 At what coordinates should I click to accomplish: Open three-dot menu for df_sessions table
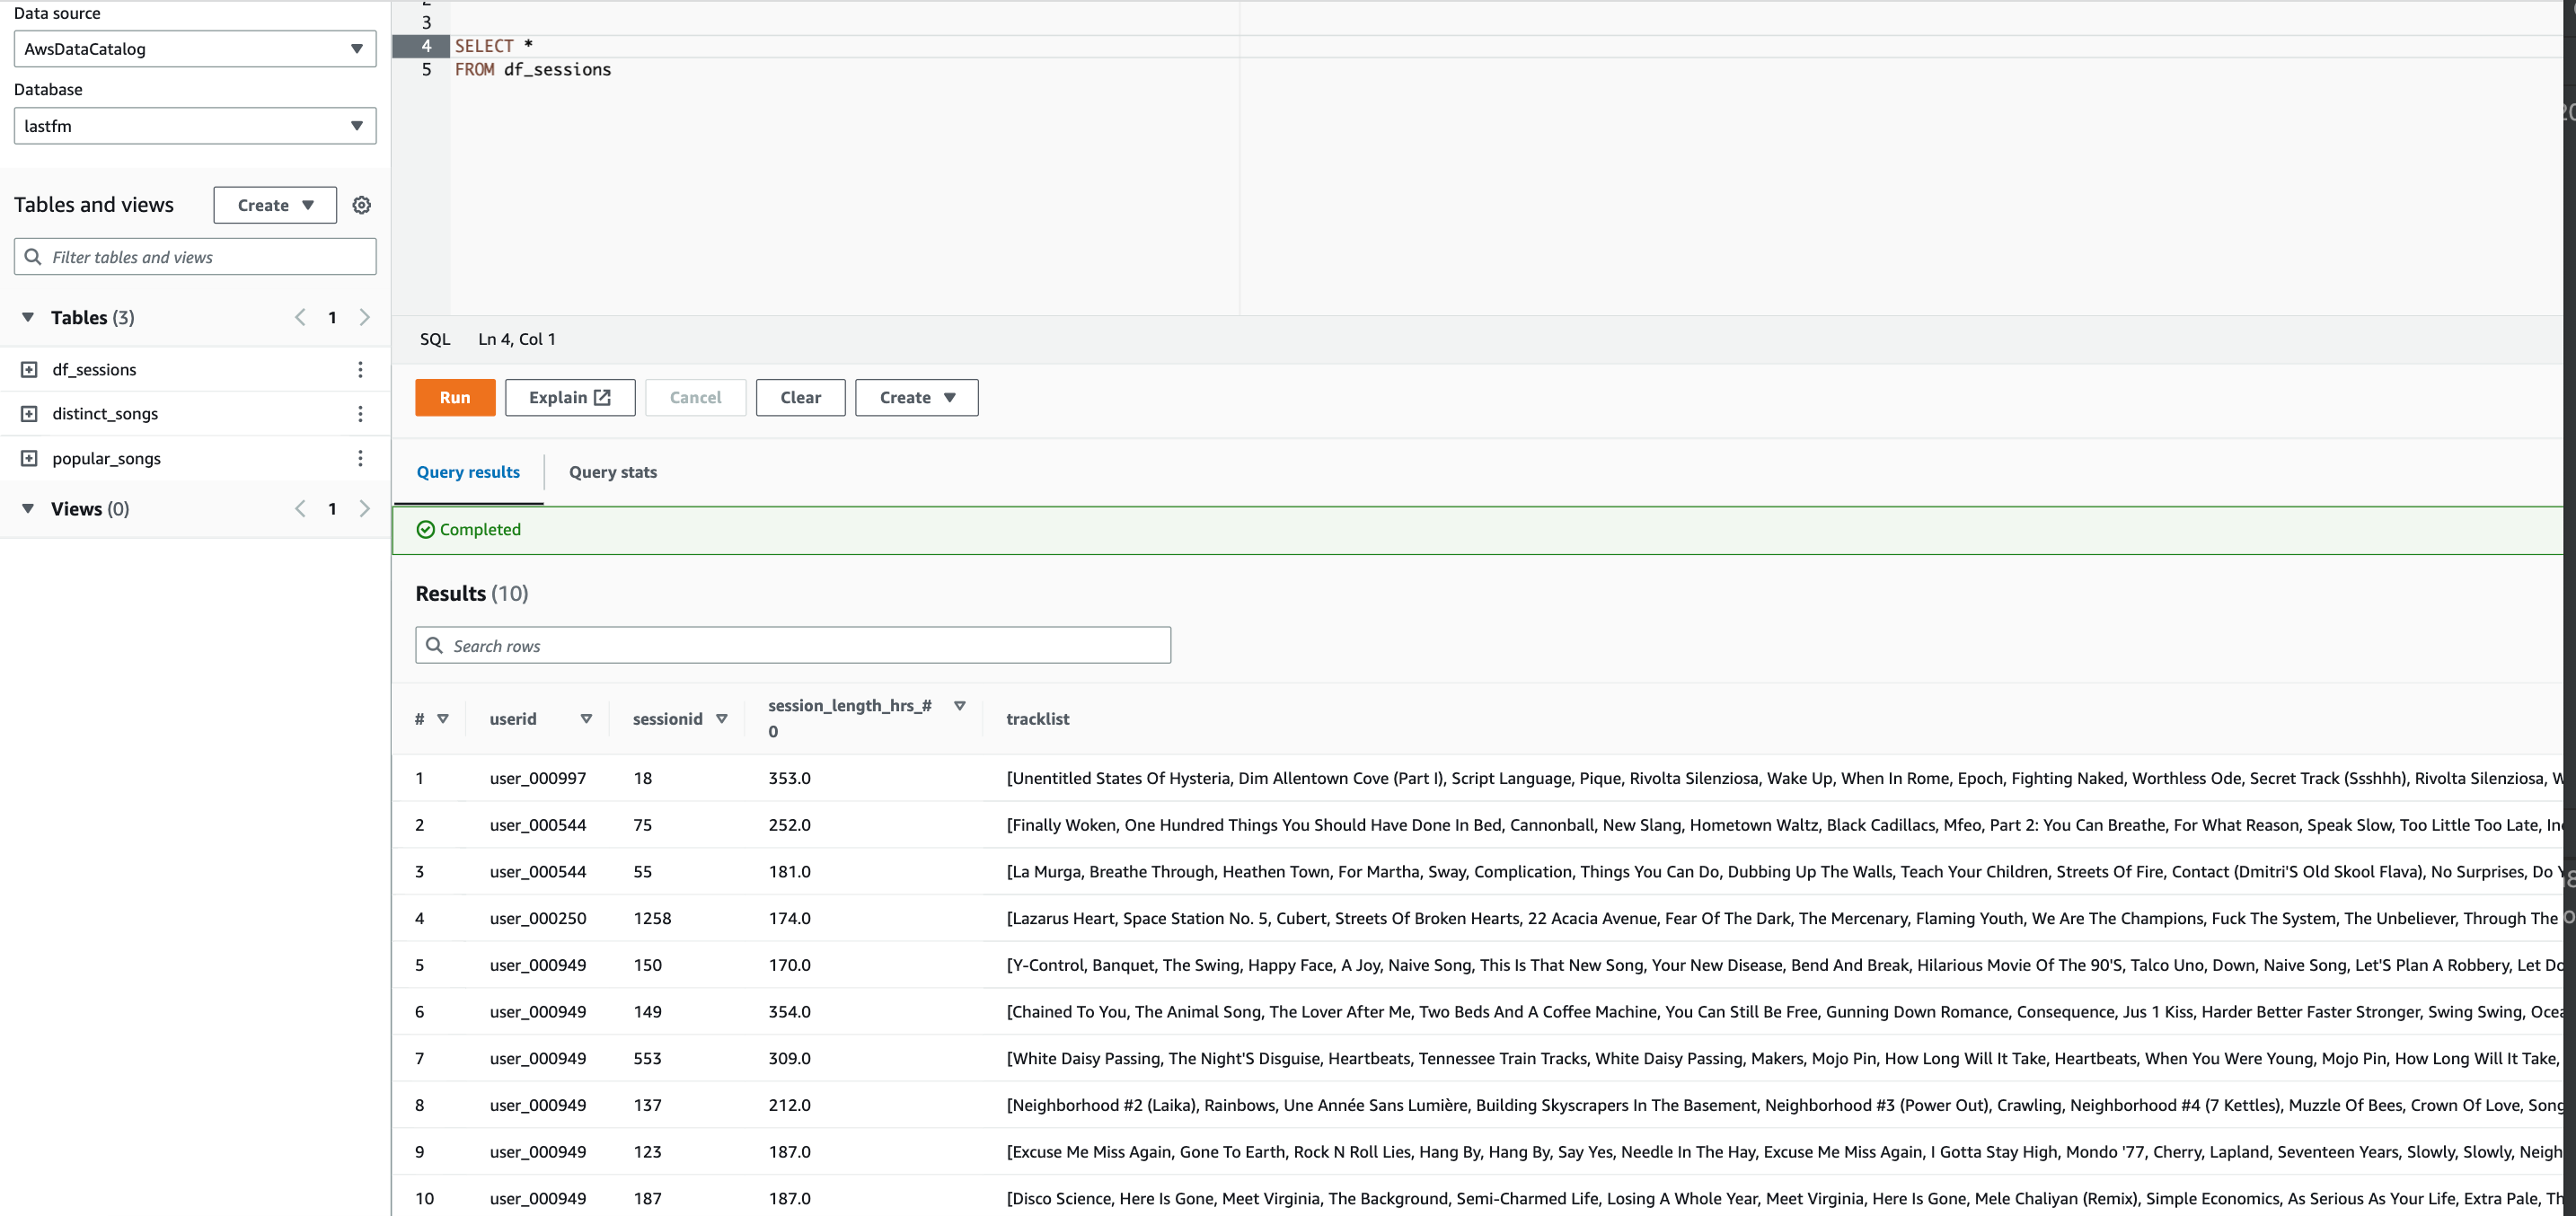(360, 369)
